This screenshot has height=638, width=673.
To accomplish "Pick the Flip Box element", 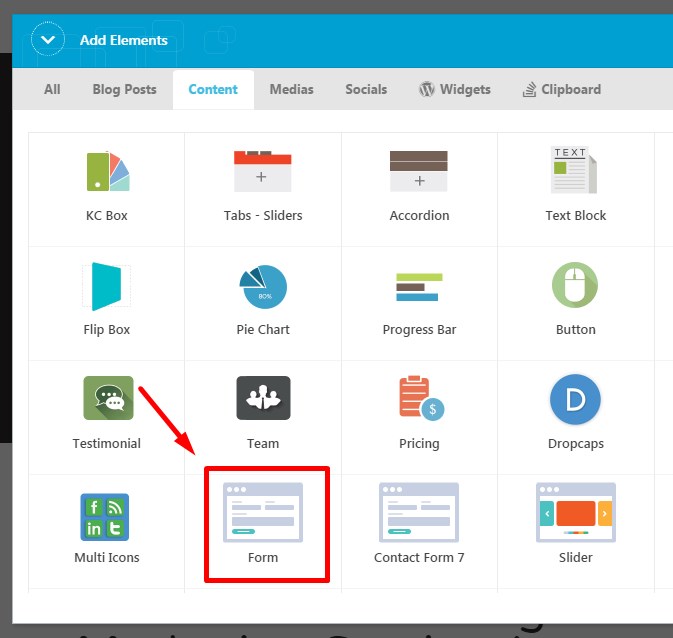I will pos(106,287).
